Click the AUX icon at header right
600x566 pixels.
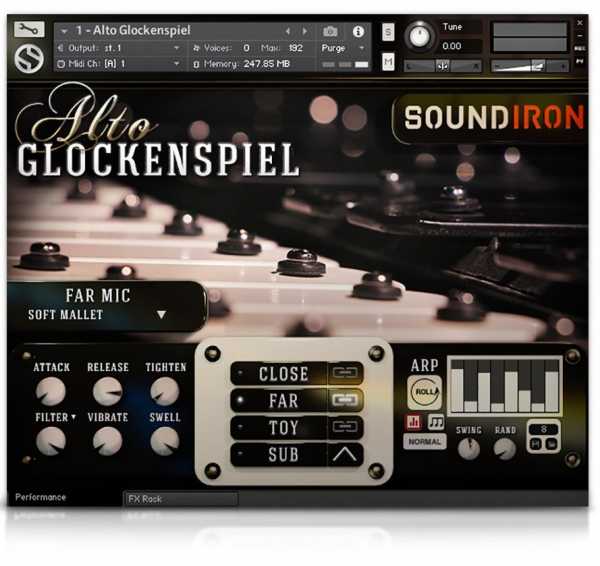click(x=580, y=49)
